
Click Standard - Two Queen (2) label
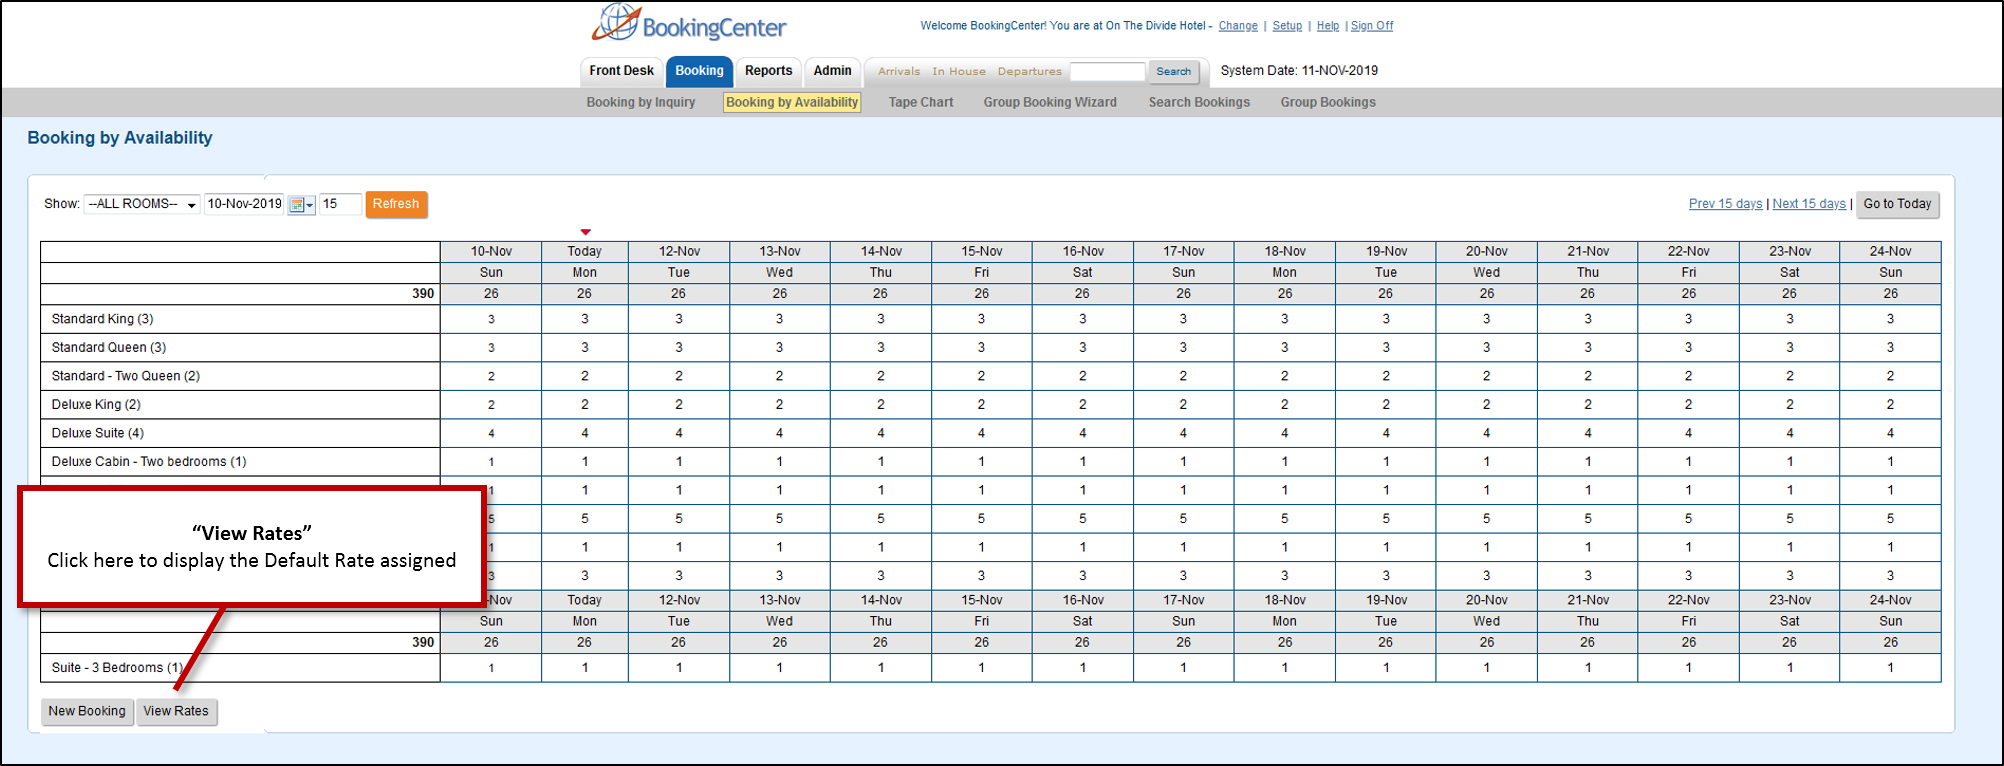(126, 376)
